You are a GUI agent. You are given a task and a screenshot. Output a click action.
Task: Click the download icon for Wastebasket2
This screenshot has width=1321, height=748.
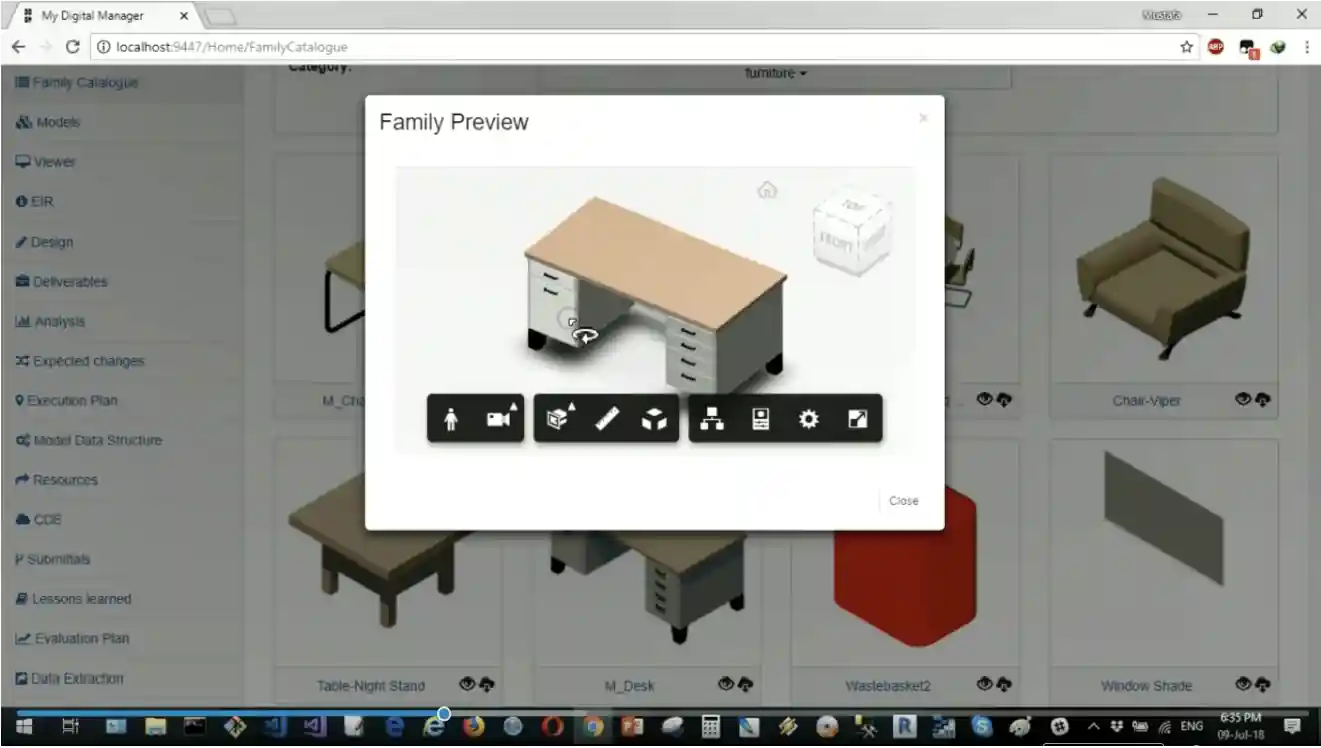click(1002, 684)
